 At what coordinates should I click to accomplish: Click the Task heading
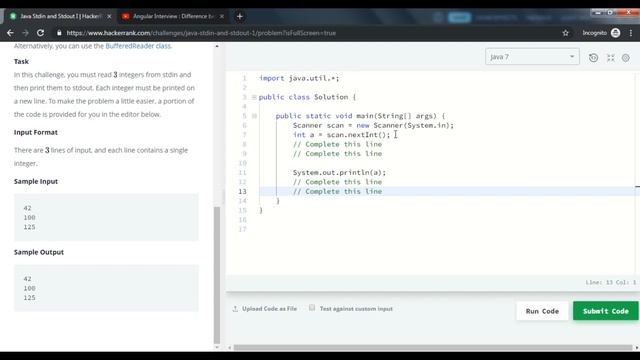[x=21, y=62]
